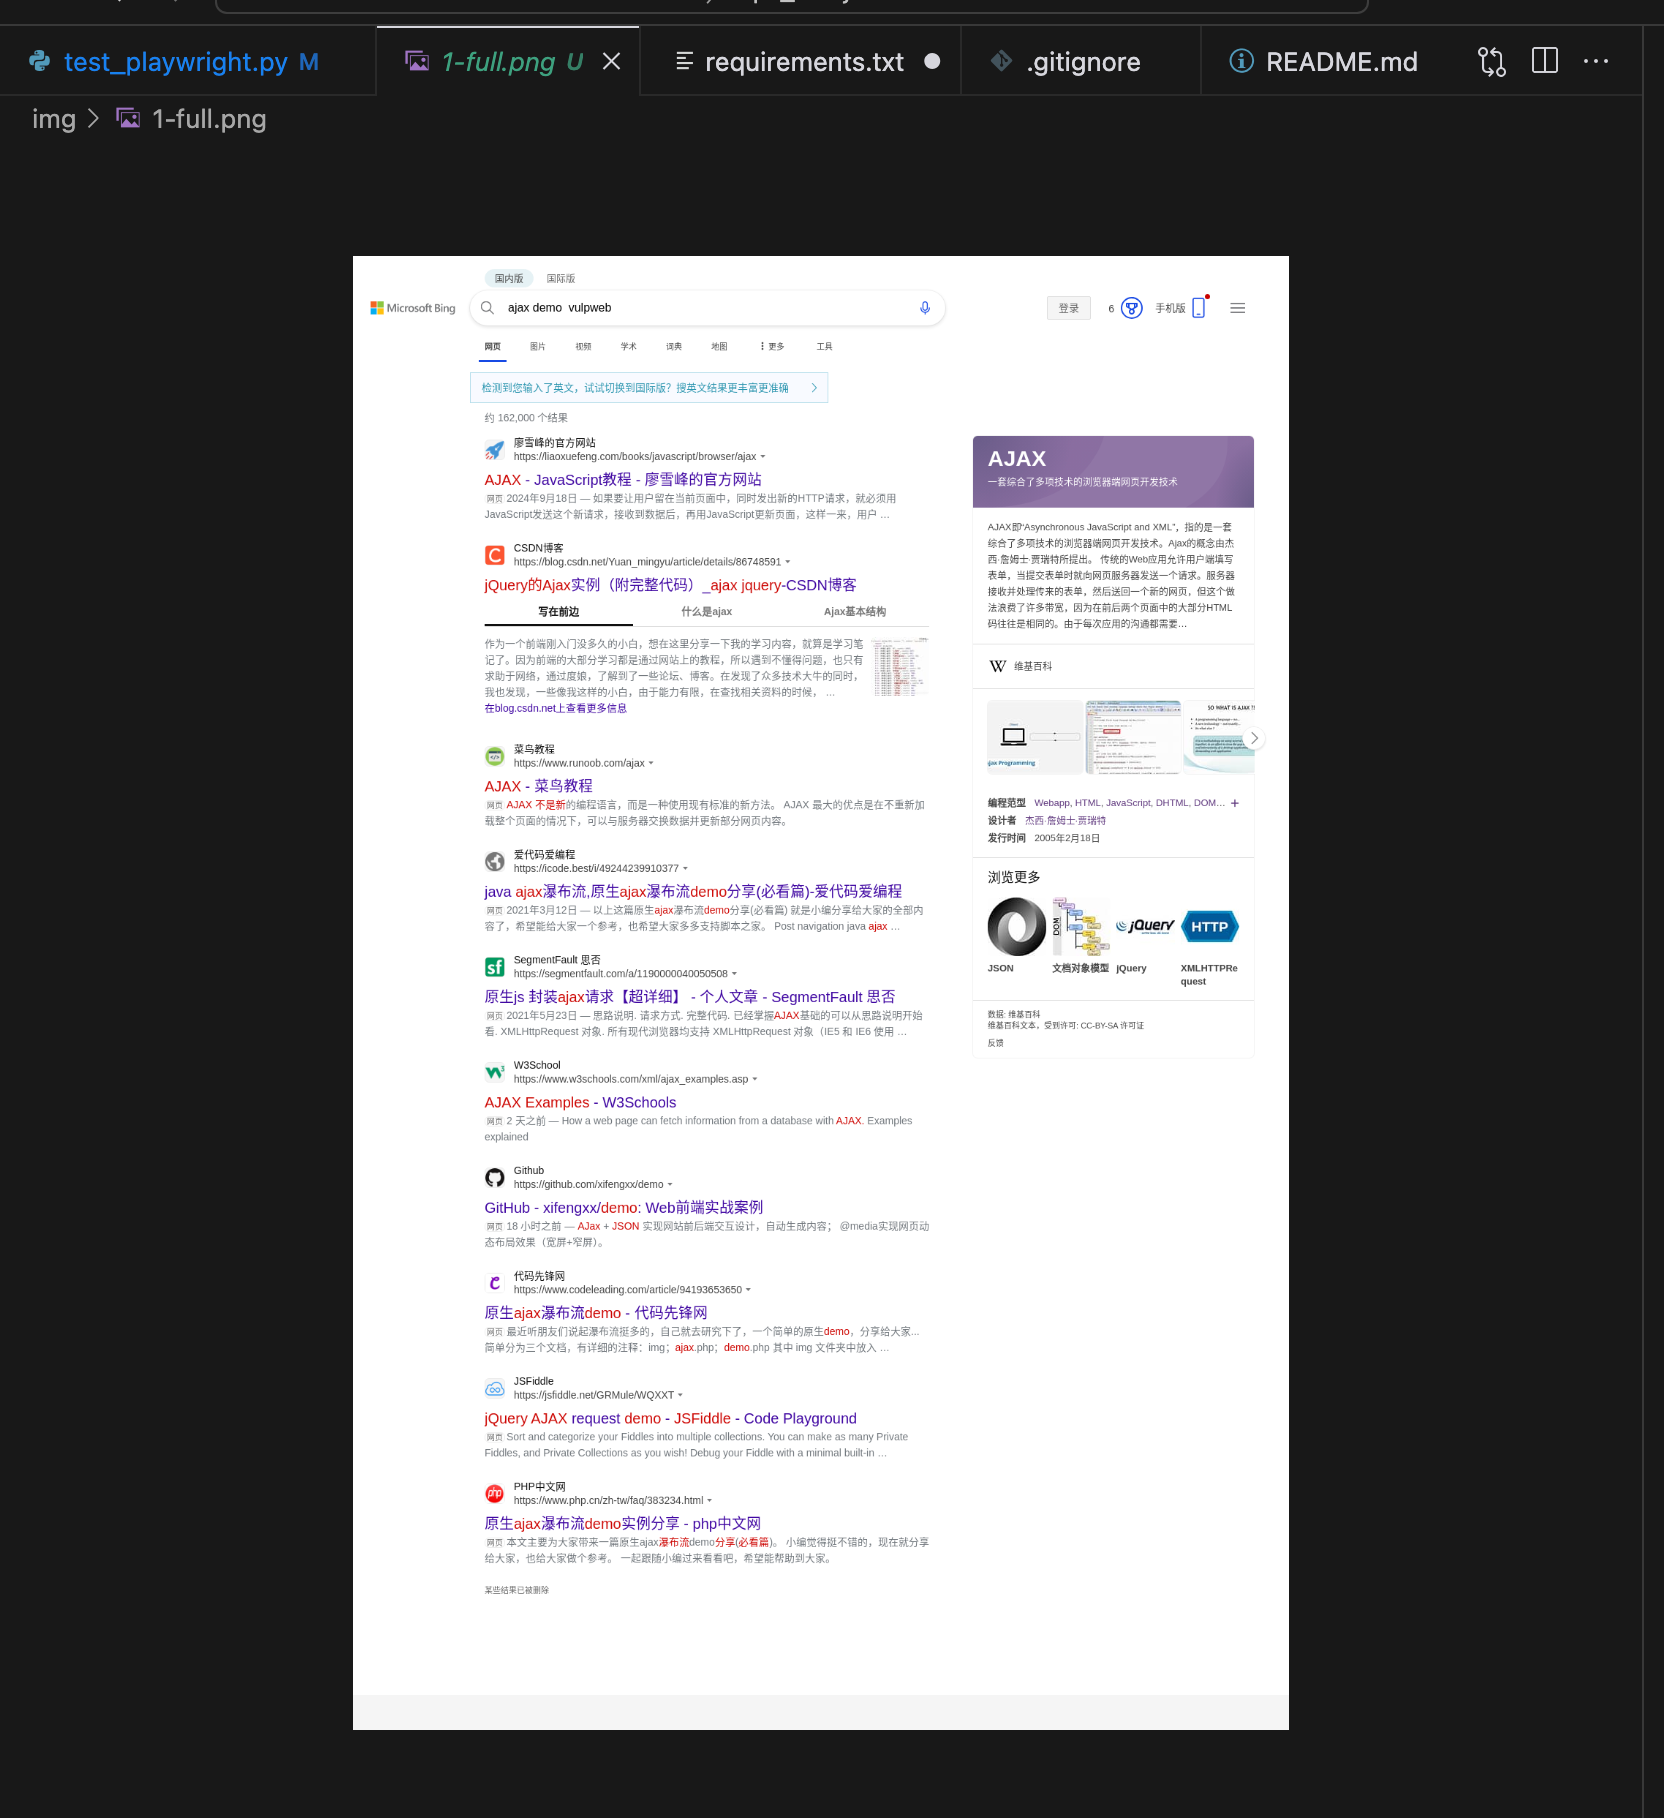Screen dimensions: 1664x1818
Task: Click the 登录 button in the previewed page
Action: (x=1069, y=308)
